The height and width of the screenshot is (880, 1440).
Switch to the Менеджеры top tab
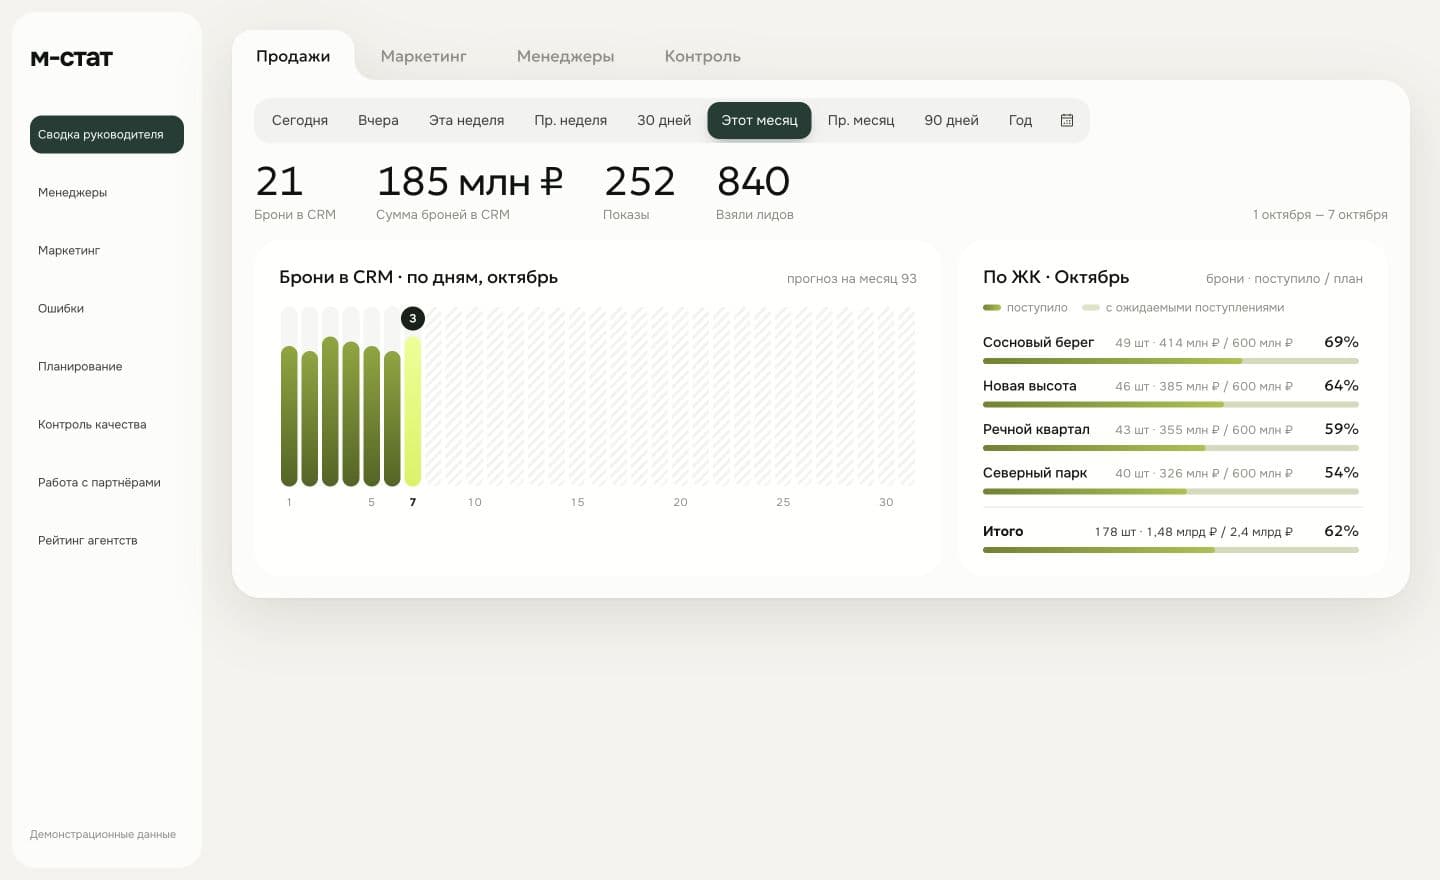click(565, 56)
